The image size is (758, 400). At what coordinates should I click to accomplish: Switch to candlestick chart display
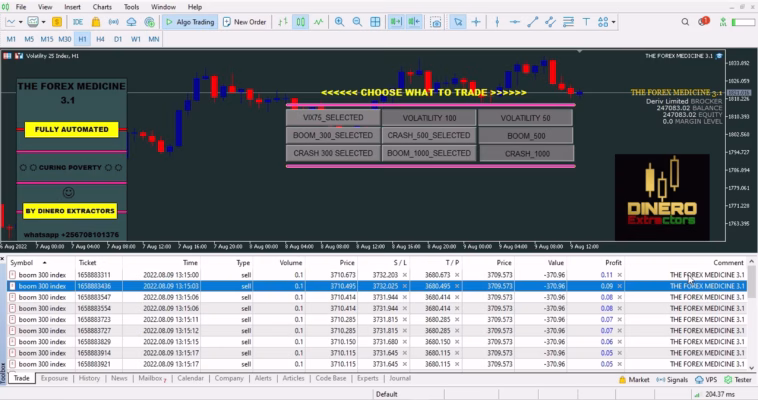pos(301,22)
